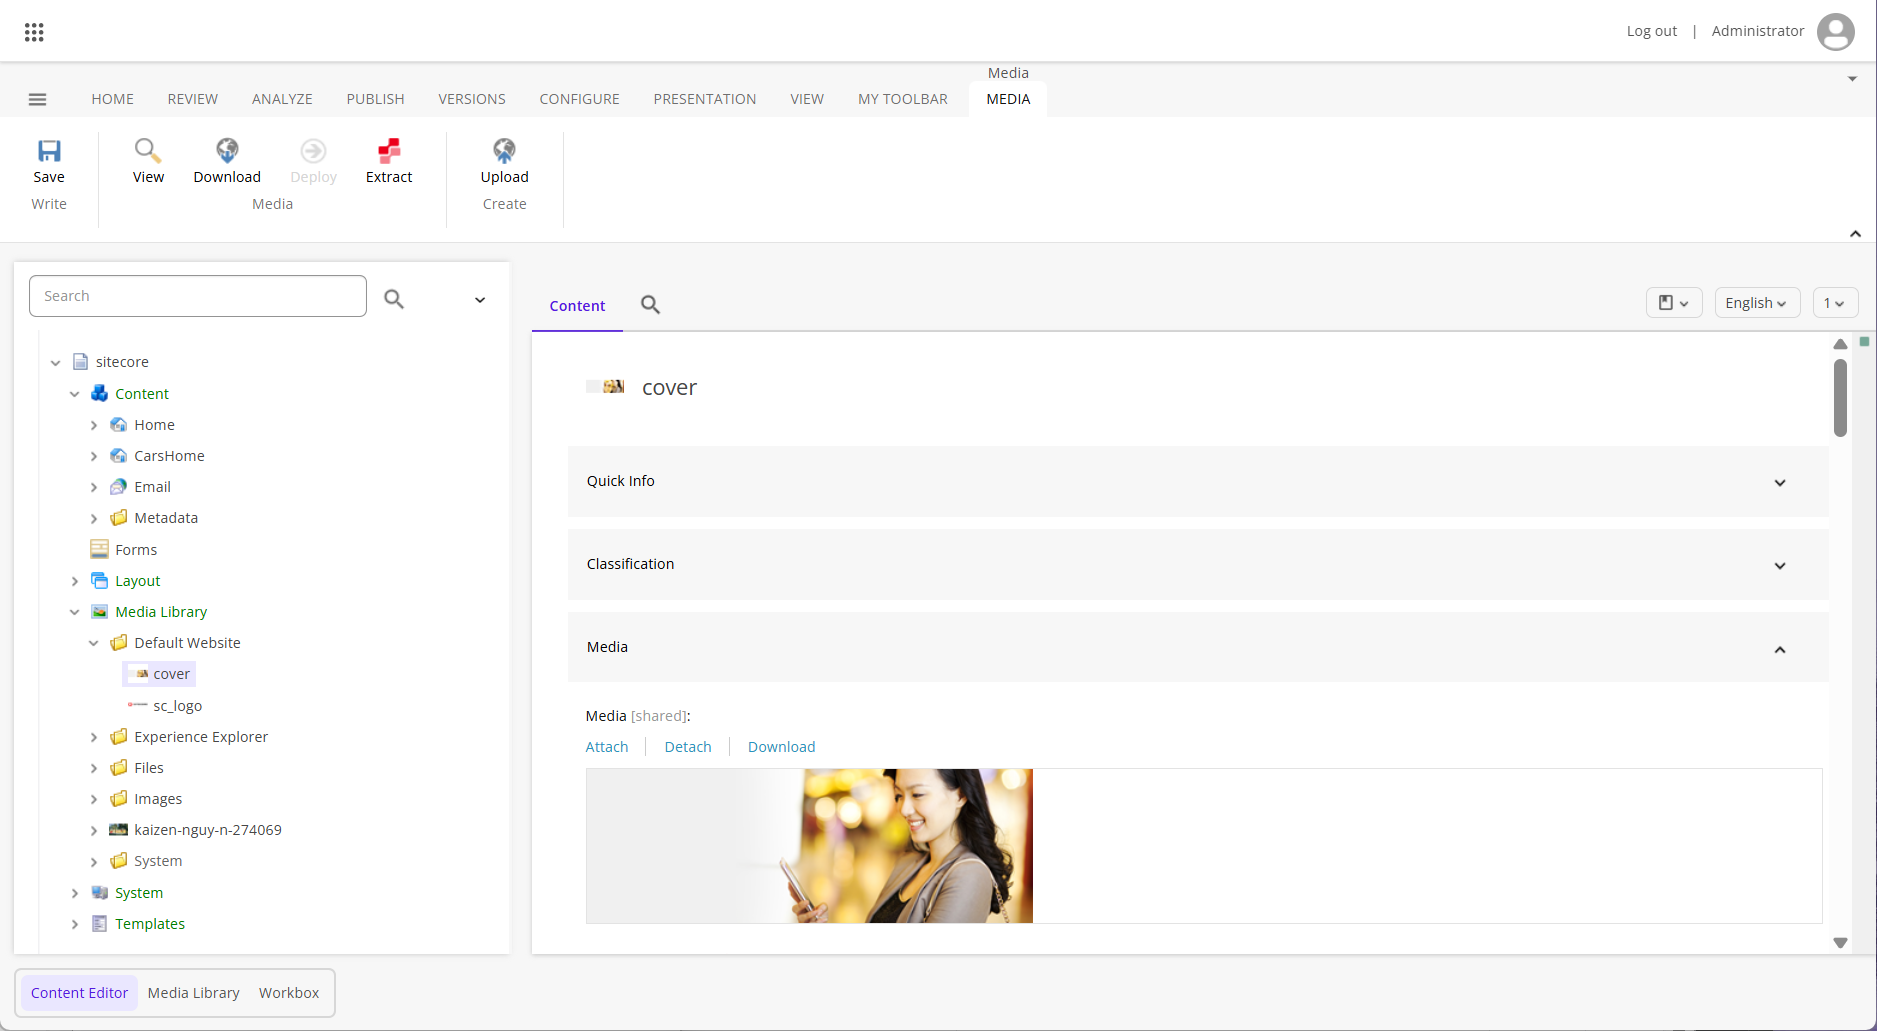Click the Home item icon in the tree

tap(119, 425)
